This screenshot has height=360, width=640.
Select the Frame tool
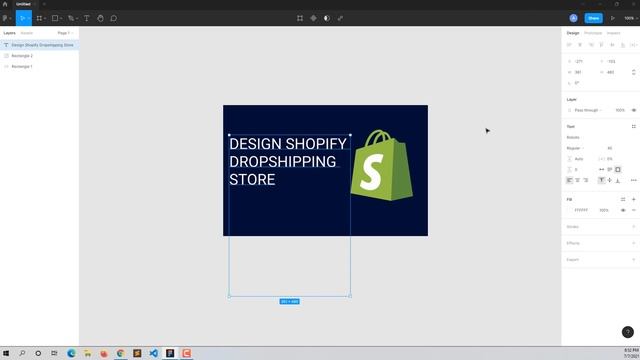click(39, 18)
